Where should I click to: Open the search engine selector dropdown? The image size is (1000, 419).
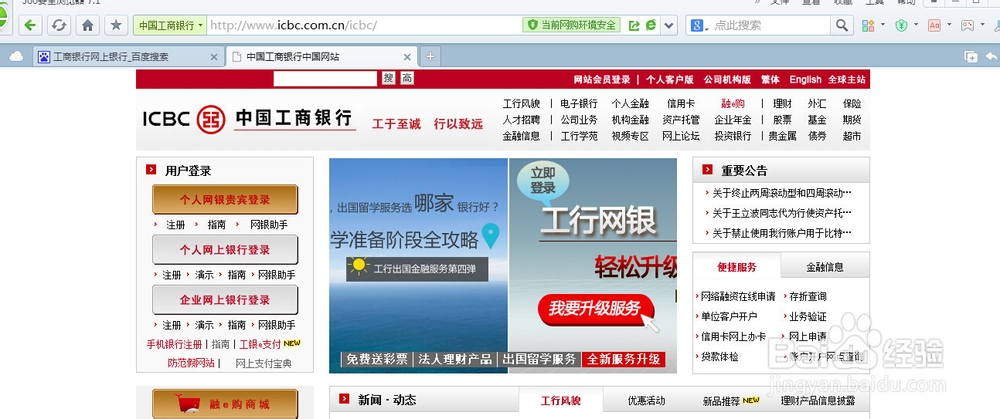700,26
